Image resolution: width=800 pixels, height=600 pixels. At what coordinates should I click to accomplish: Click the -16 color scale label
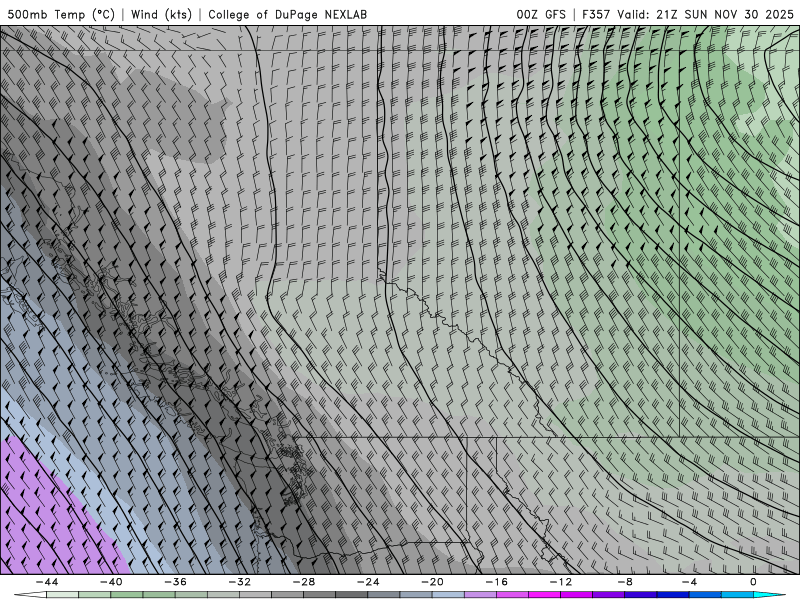click(x=496, y=582)
